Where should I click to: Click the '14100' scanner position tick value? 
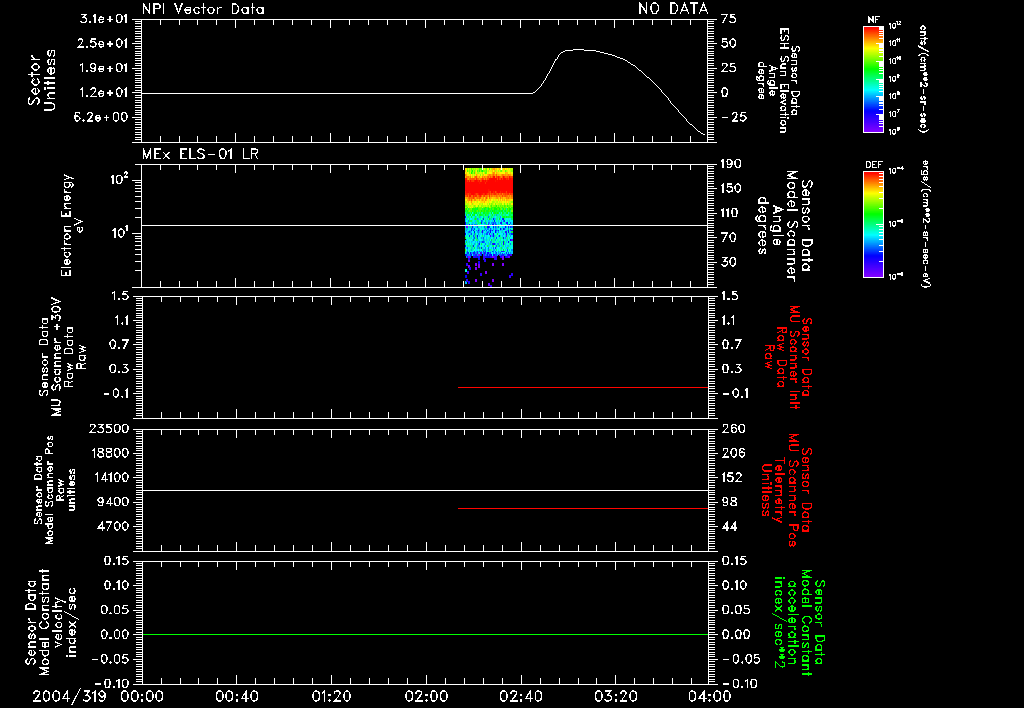click(109, 477)
